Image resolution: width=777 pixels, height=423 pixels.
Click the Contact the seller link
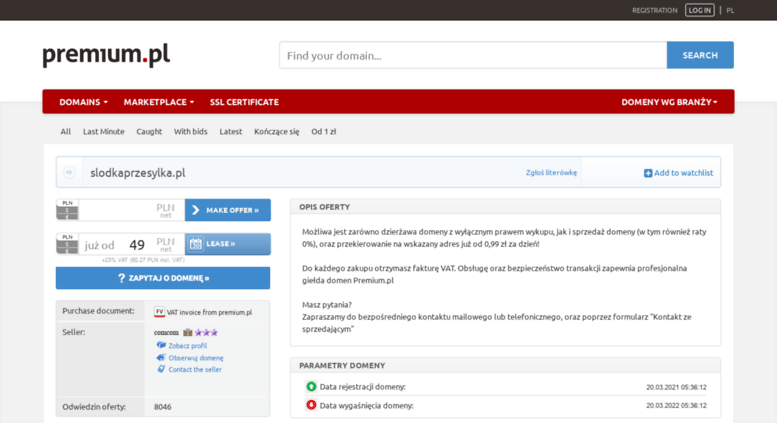195,370
